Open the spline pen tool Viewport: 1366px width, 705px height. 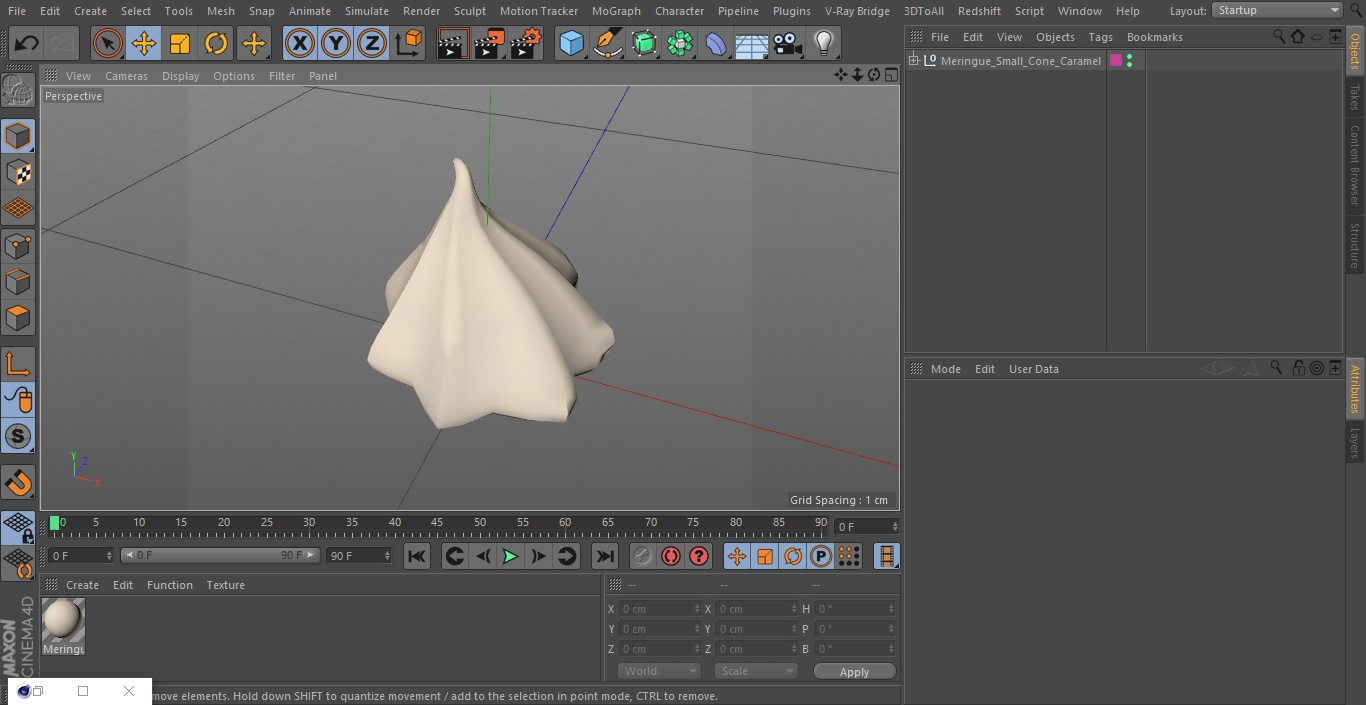[607, 44]
